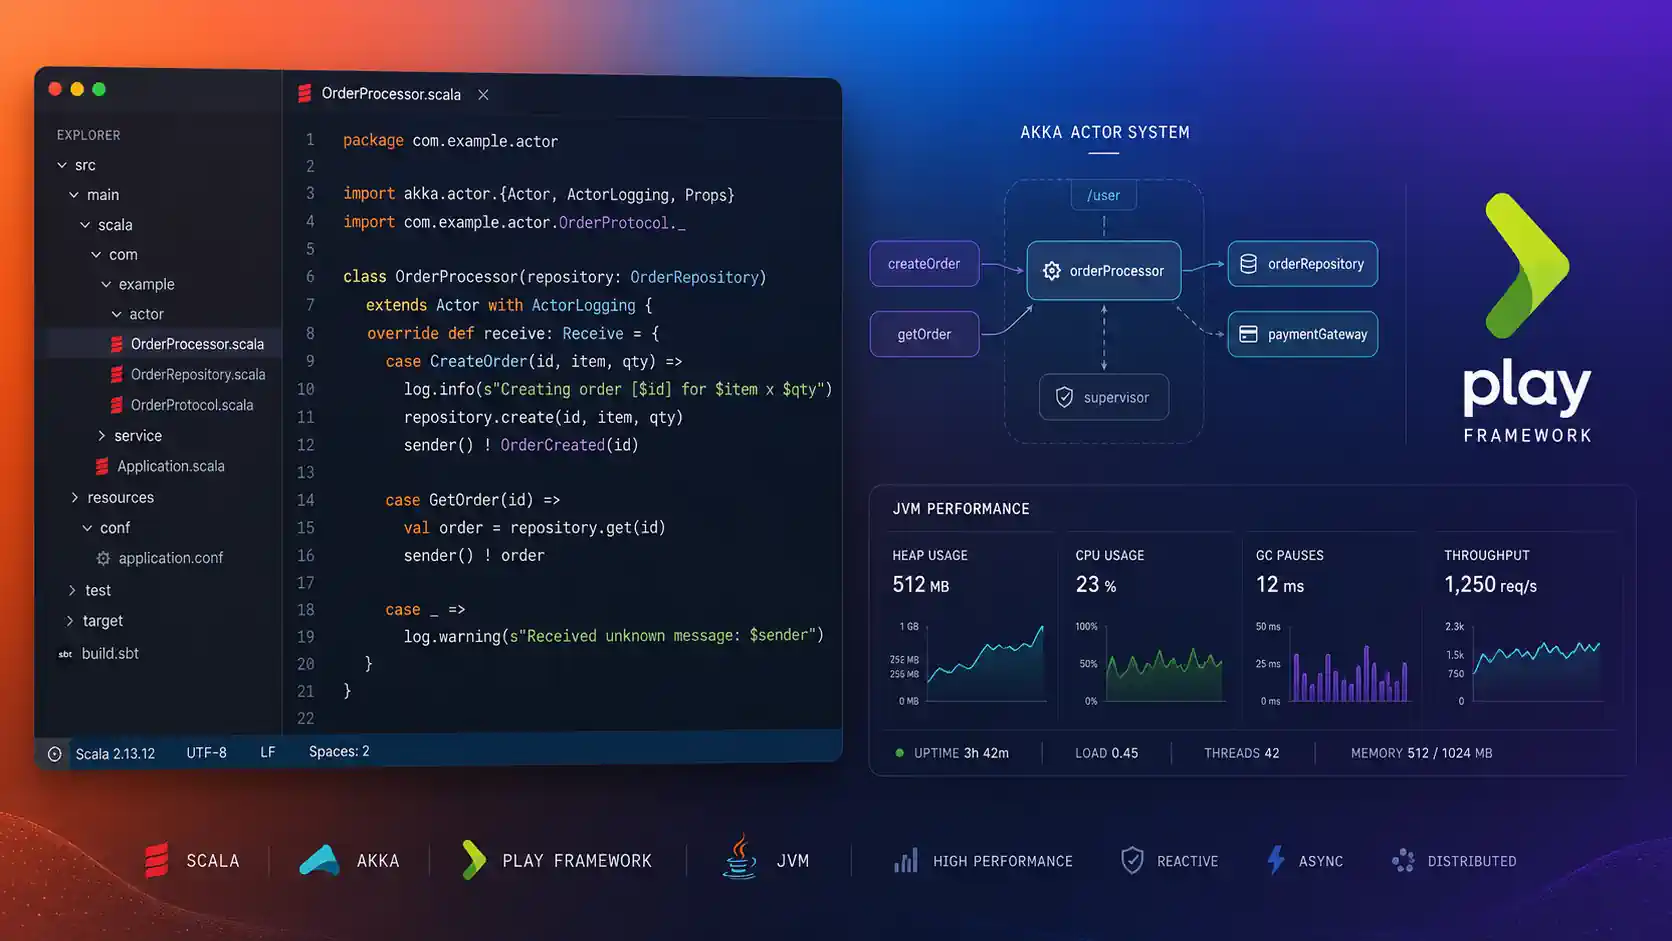Click Spaces: 2 indentation setting

(339, 751)
